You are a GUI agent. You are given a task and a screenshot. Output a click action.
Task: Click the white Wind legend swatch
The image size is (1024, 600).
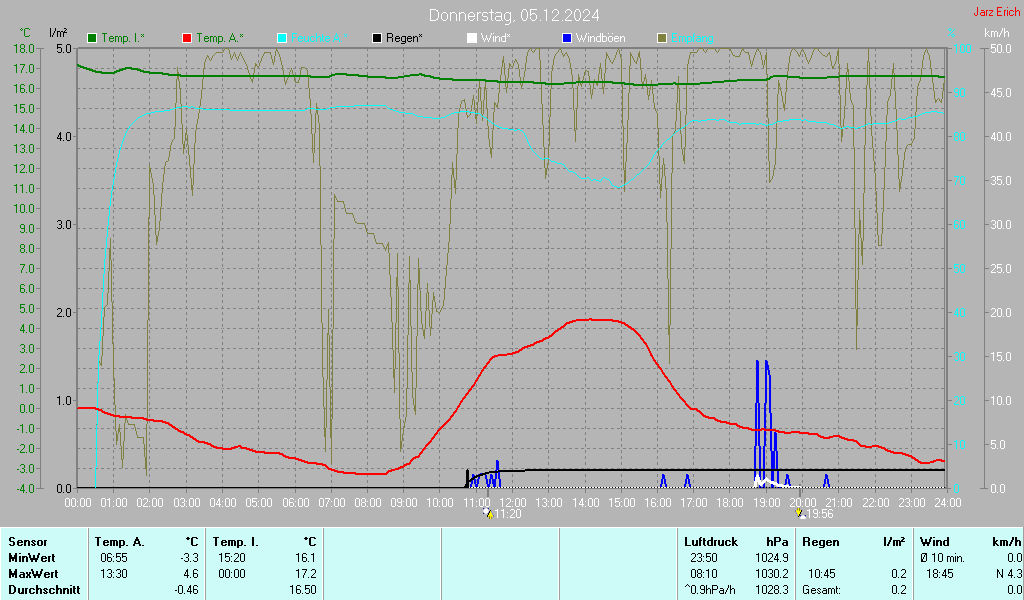(472, 39)
